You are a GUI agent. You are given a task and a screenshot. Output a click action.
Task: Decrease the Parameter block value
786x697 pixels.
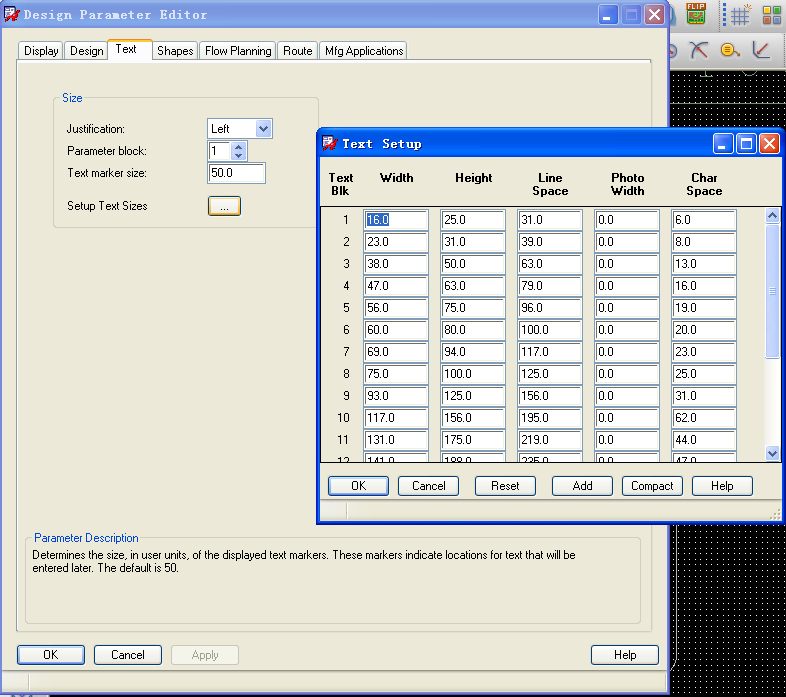238,156
